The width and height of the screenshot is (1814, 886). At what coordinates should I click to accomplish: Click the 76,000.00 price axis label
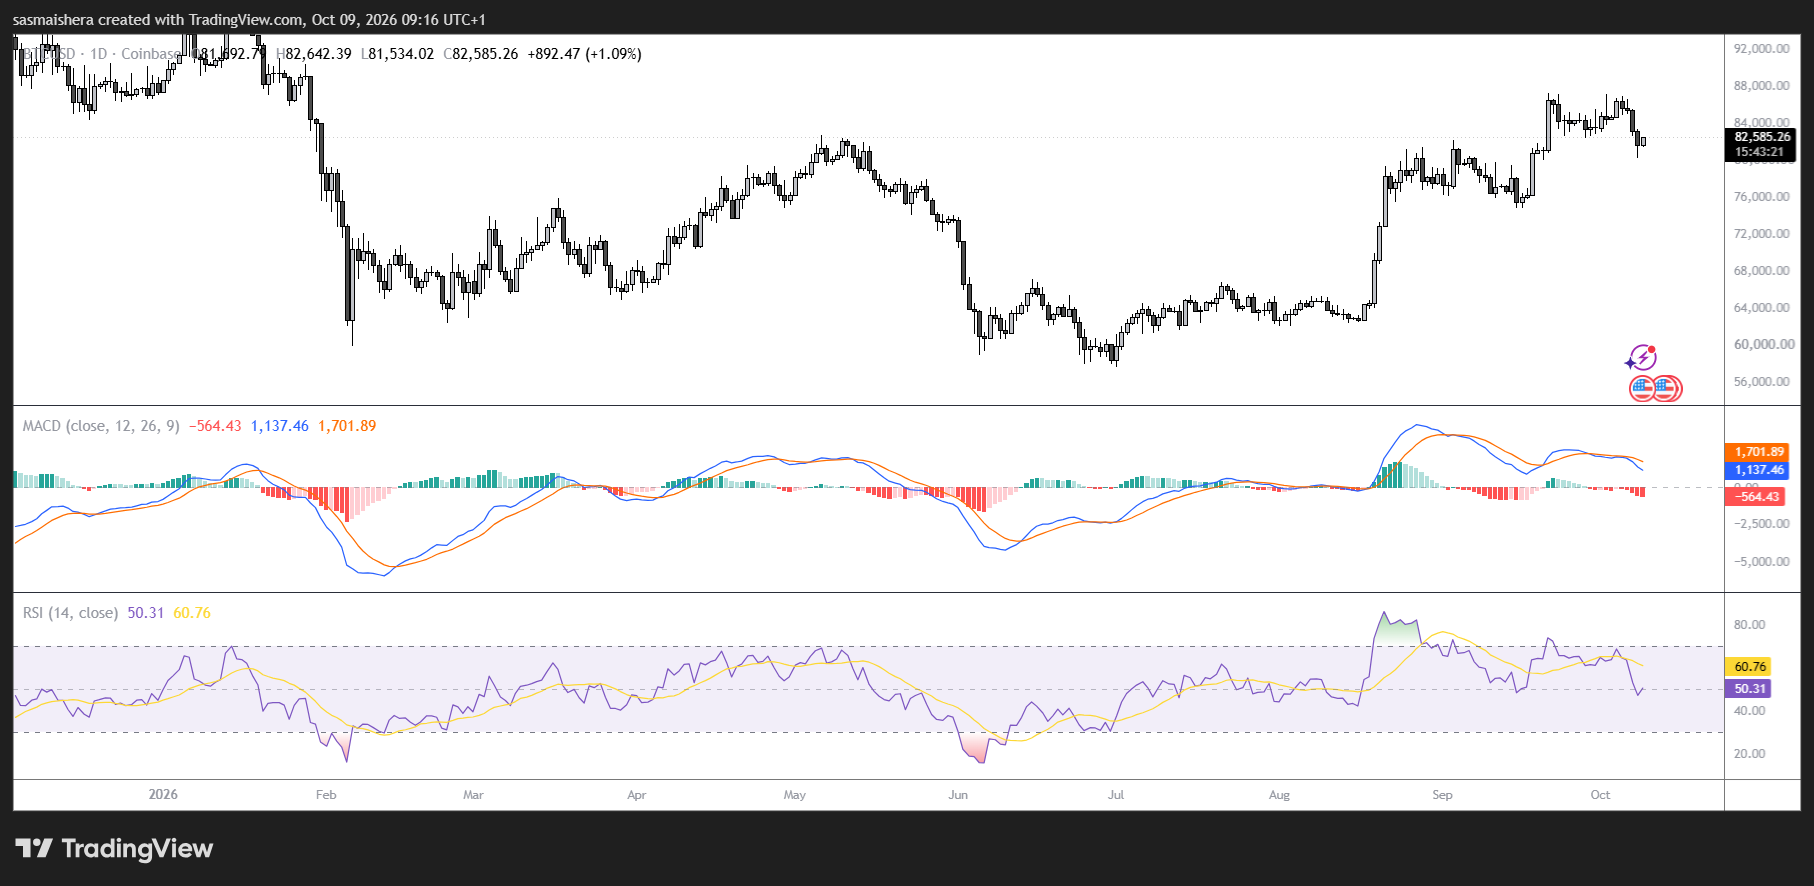(x=1761, y=197)
